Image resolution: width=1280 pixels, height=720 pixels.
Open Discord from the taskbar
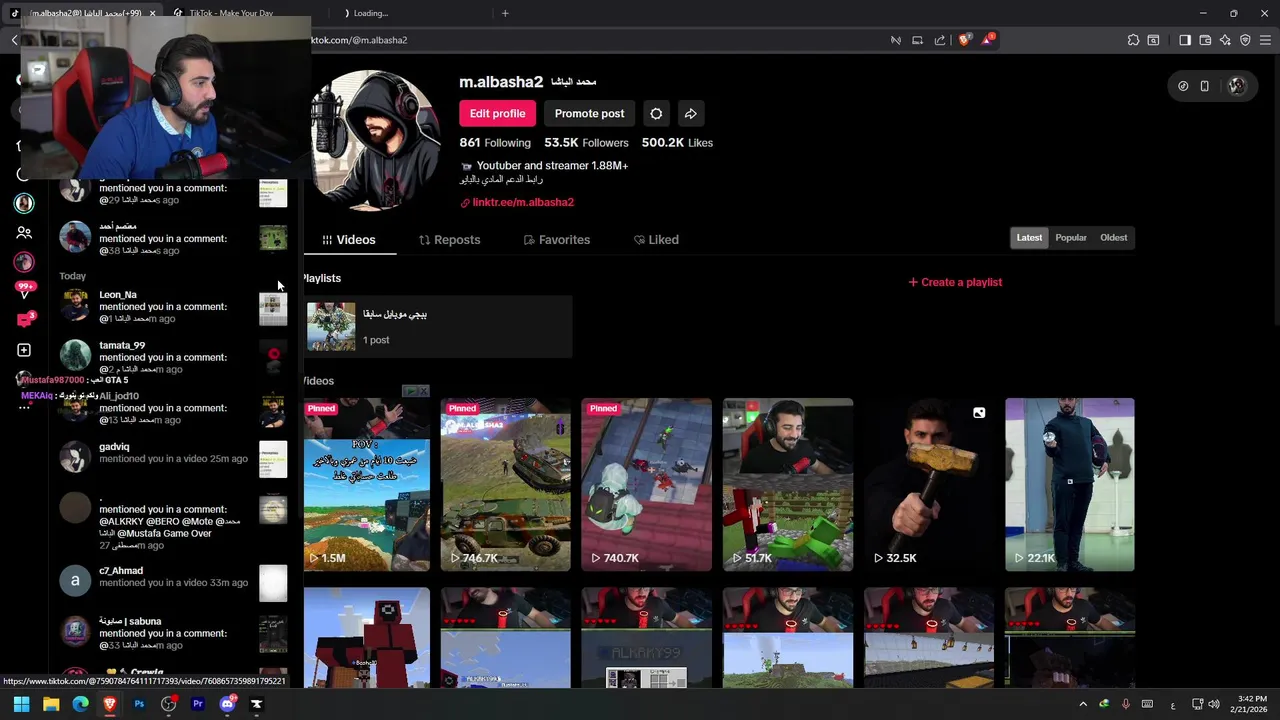(x=227, y=704)
